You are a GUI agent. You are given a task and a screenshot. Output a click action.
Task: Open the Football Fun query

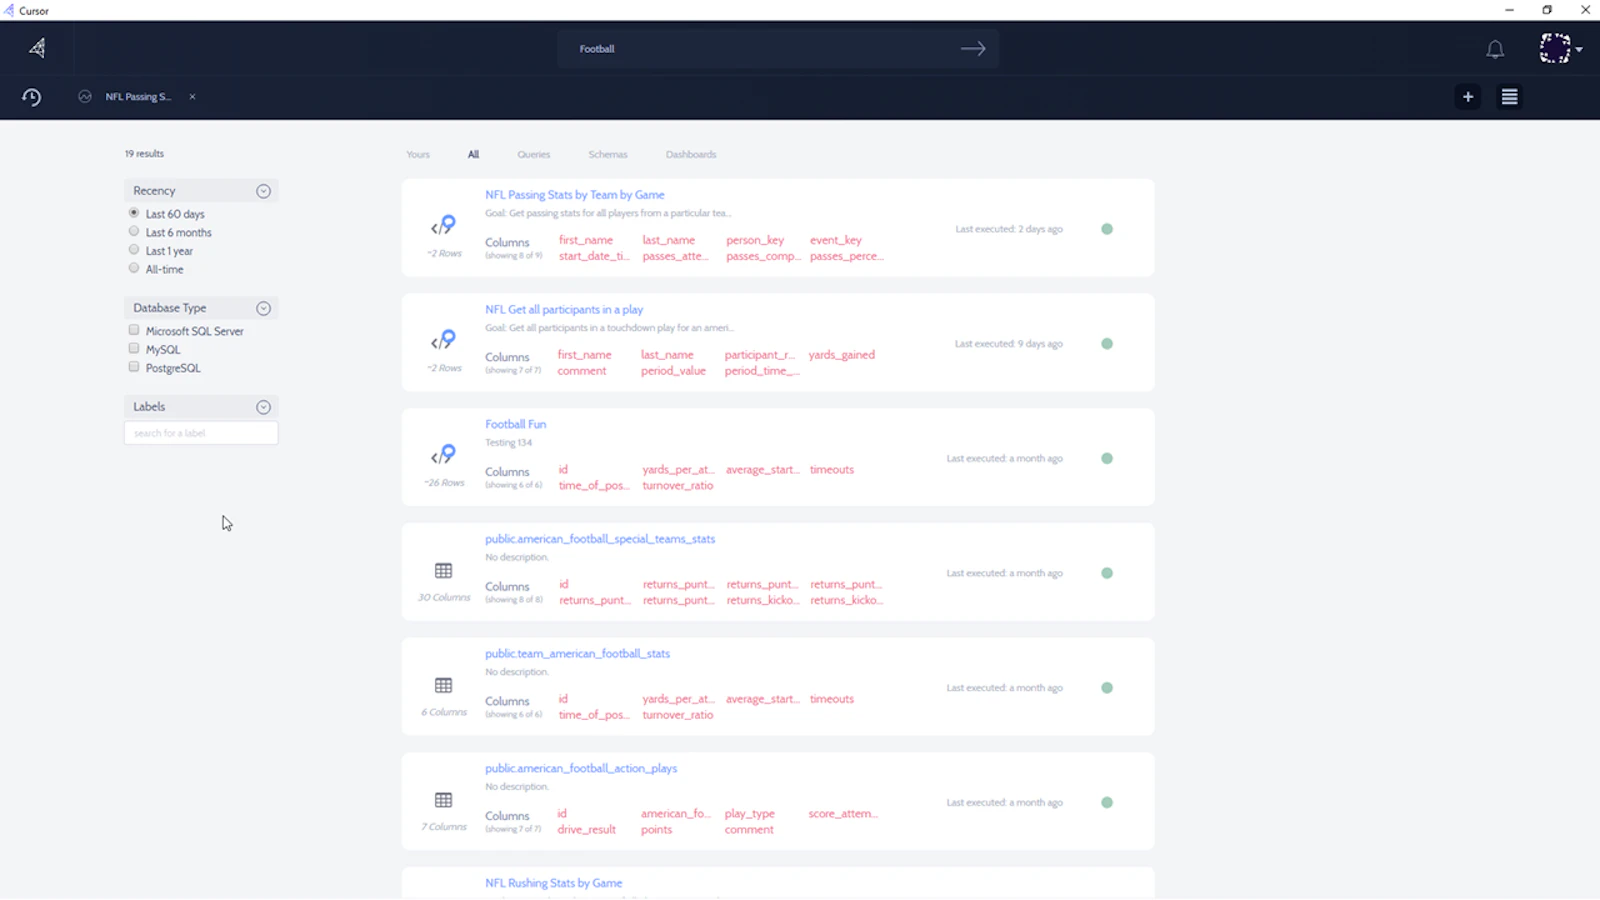(516, 424)
